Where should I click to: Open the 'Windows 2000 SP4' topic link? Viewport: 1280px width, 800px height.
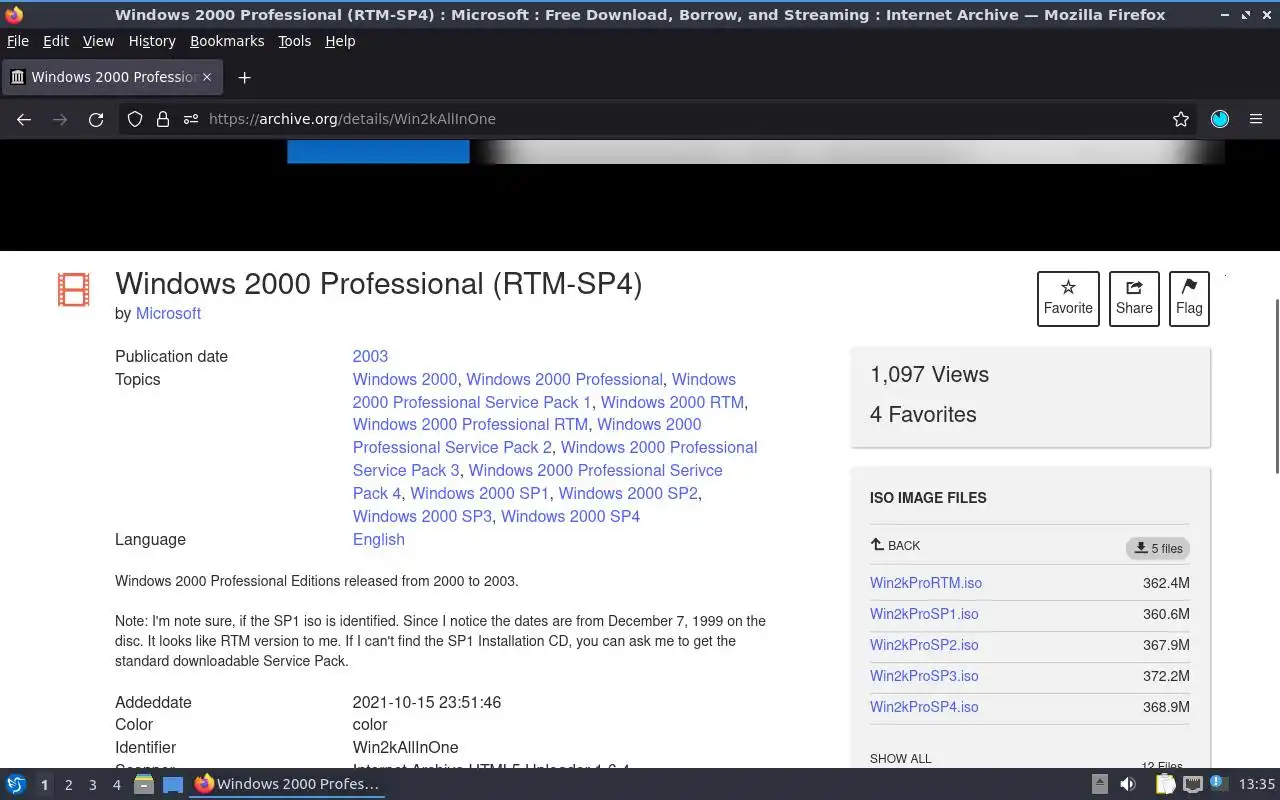[570, 516]
